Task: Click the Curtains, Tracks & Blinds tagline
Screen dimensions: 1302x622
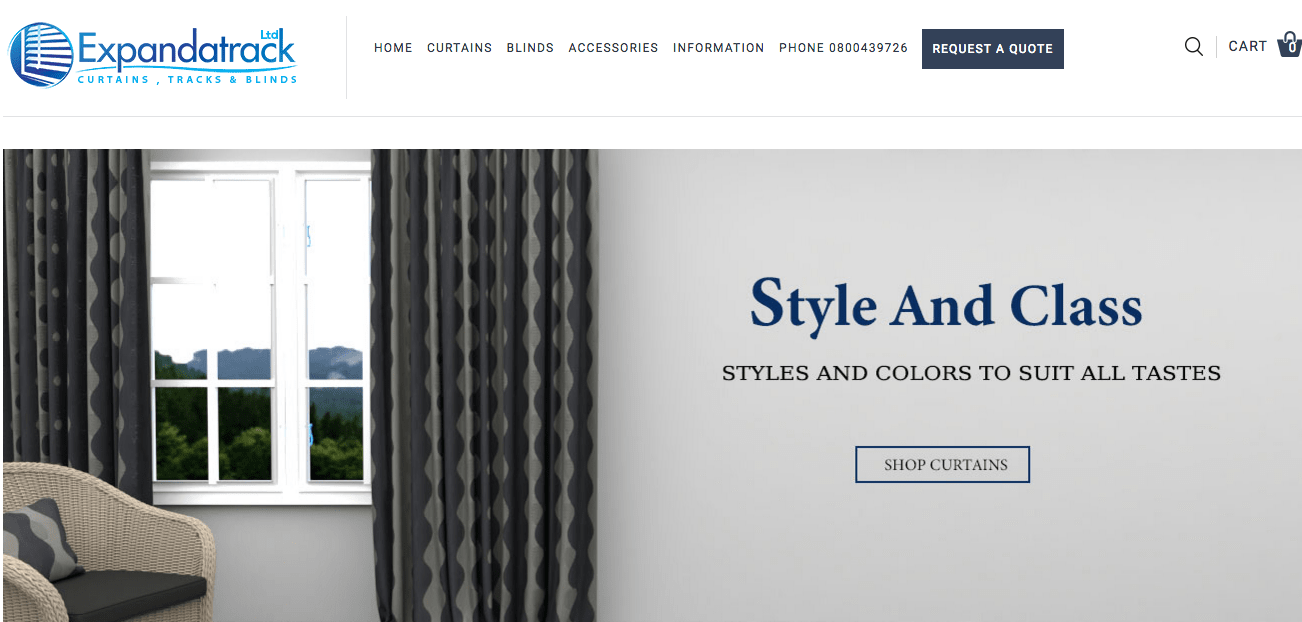Action: tap(187, 79)
